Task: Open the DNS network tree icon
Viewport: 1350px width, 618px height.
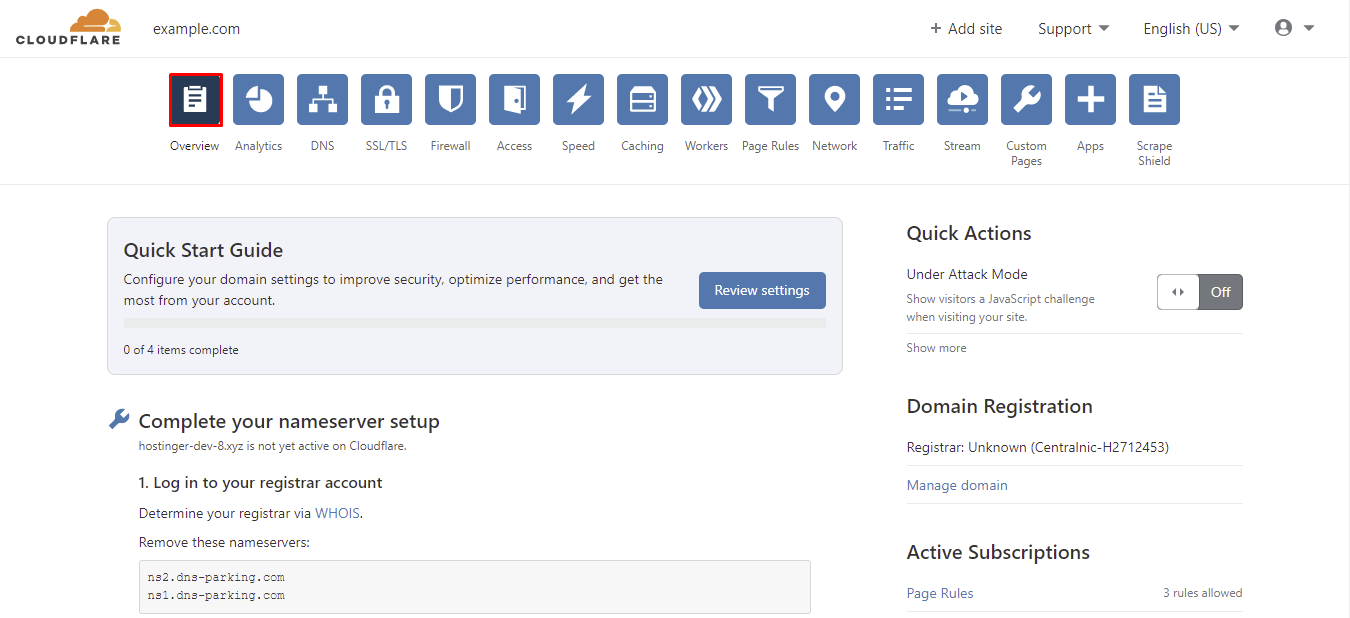Action: 322,100
